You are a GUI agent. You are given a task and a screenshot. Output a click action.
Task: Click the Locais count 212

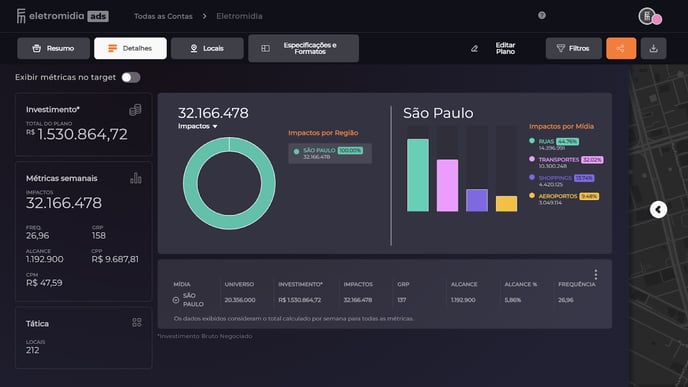[x=32, y=350]
